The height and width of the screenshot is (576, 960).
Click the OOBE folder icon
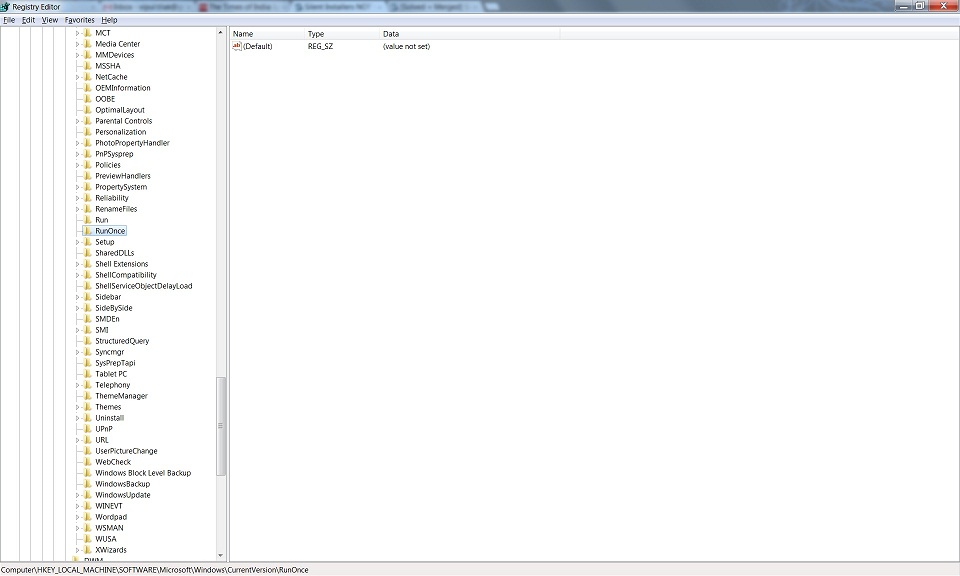pos(88,99)
